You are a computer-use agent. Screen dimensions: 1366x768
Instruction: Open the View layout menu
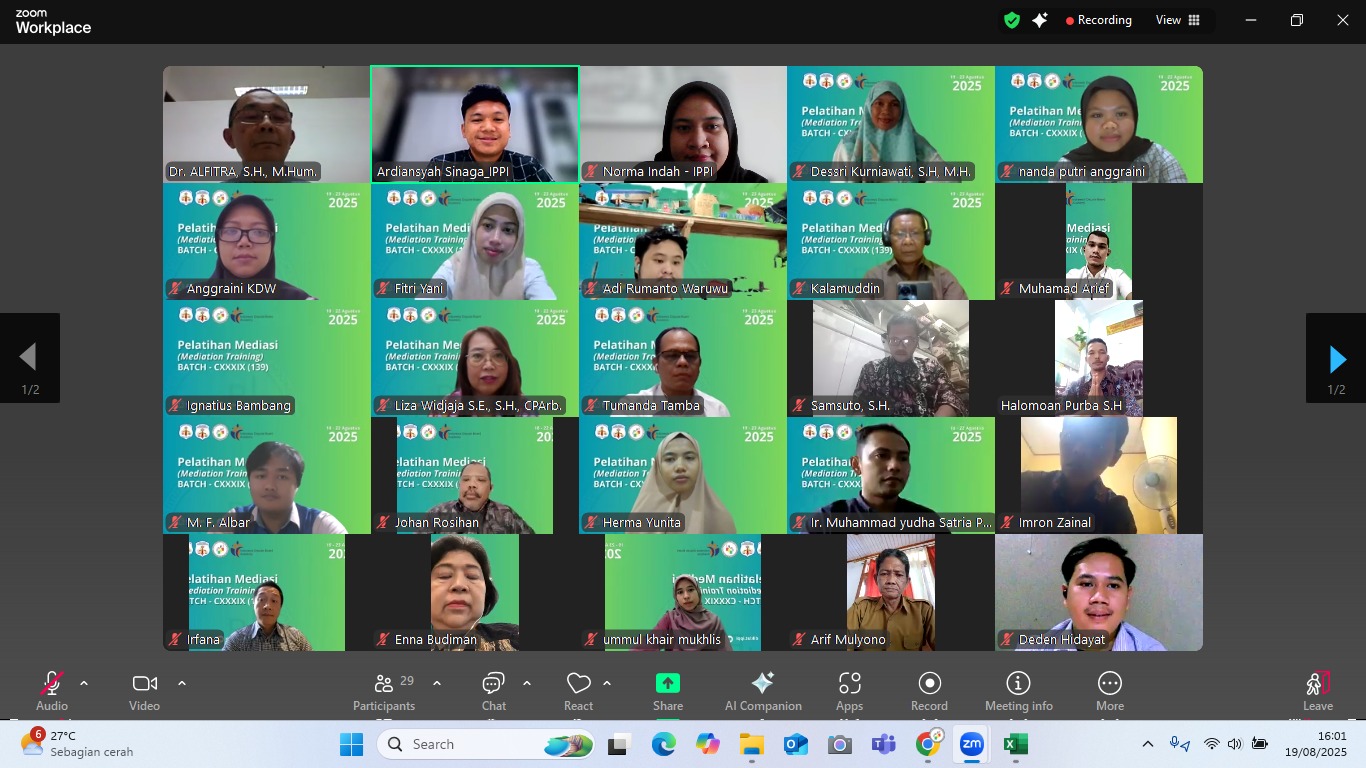[x=1178, y=20]
